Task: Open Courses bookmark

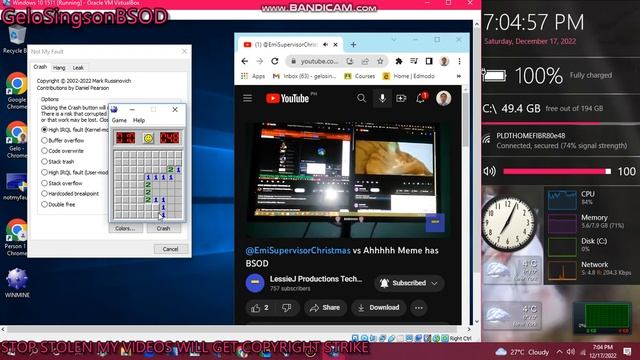Action: pos(360,76)
